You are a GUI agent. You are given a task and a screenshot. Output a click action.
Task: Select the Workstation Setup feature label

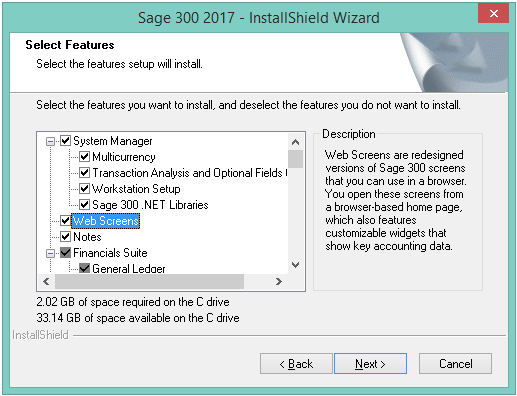136,189
